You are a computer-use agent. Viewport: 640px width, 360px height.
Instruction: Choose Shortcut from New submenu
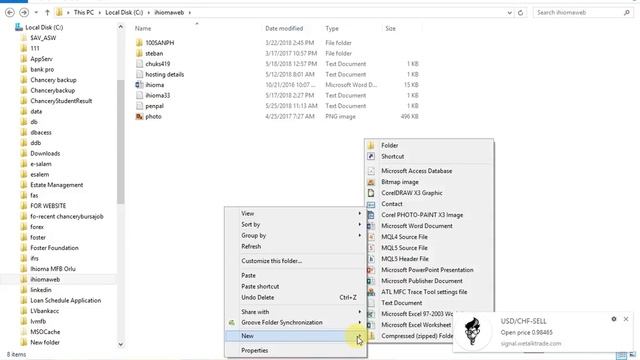point(429,156)
